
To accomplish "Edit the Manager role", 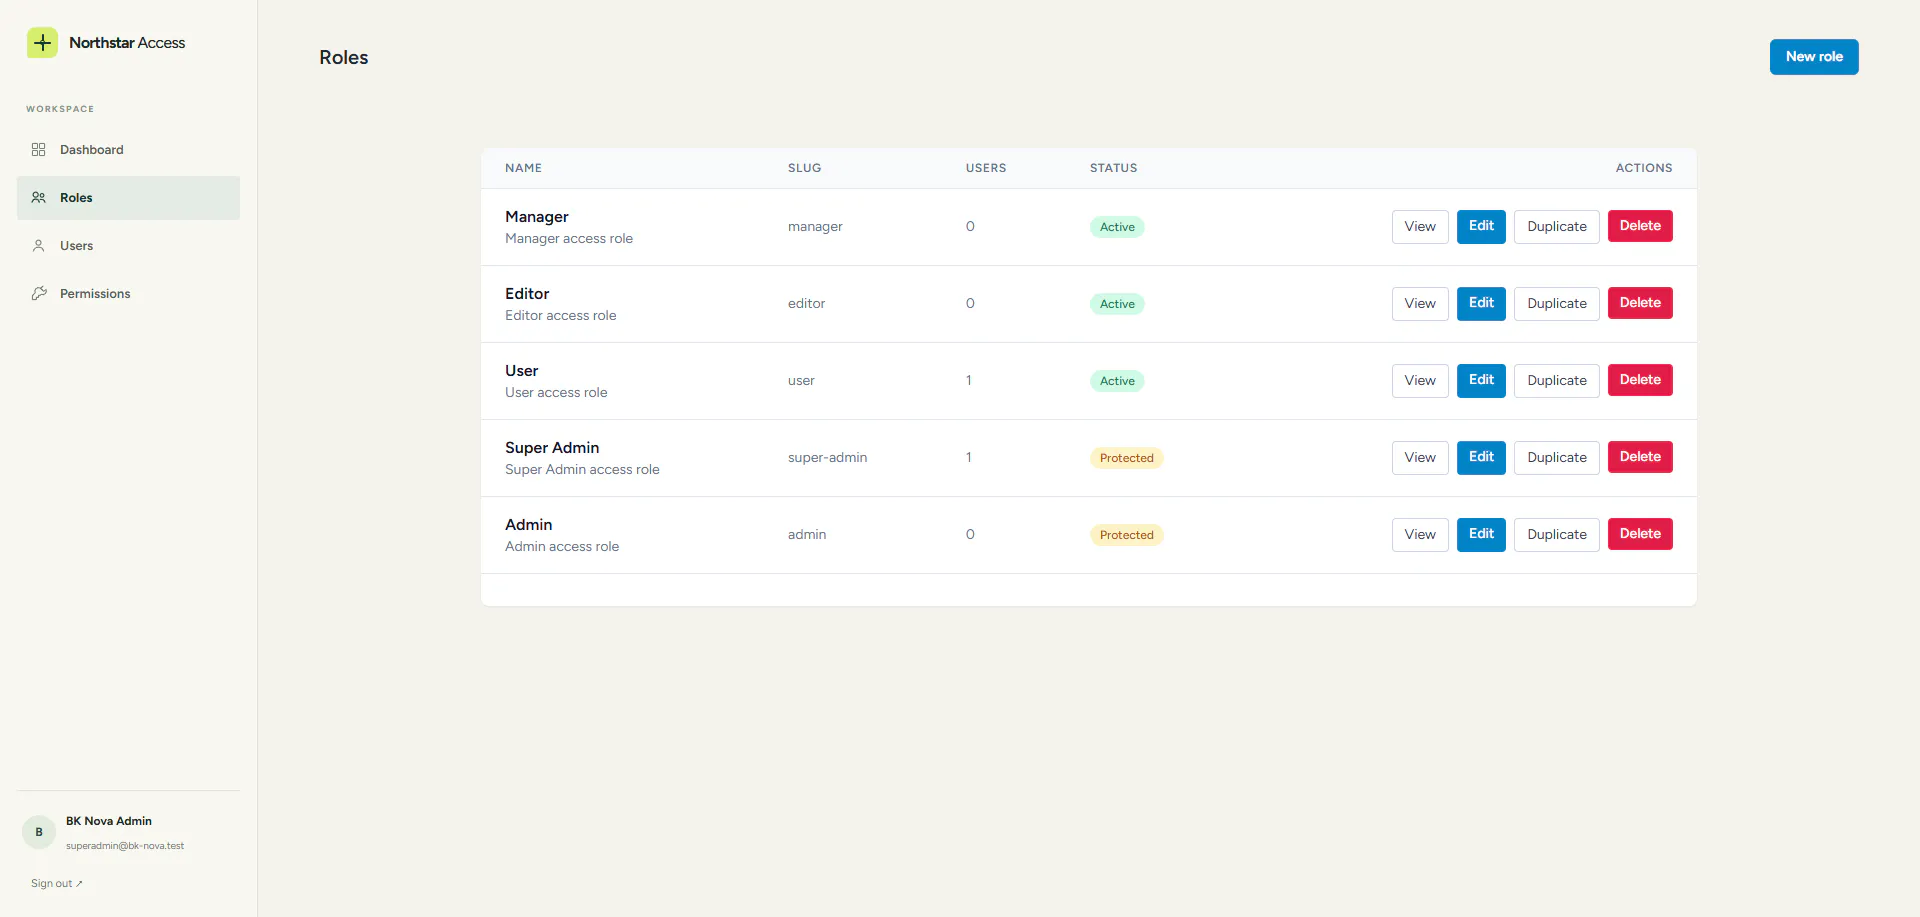I will coord(1481,227).
